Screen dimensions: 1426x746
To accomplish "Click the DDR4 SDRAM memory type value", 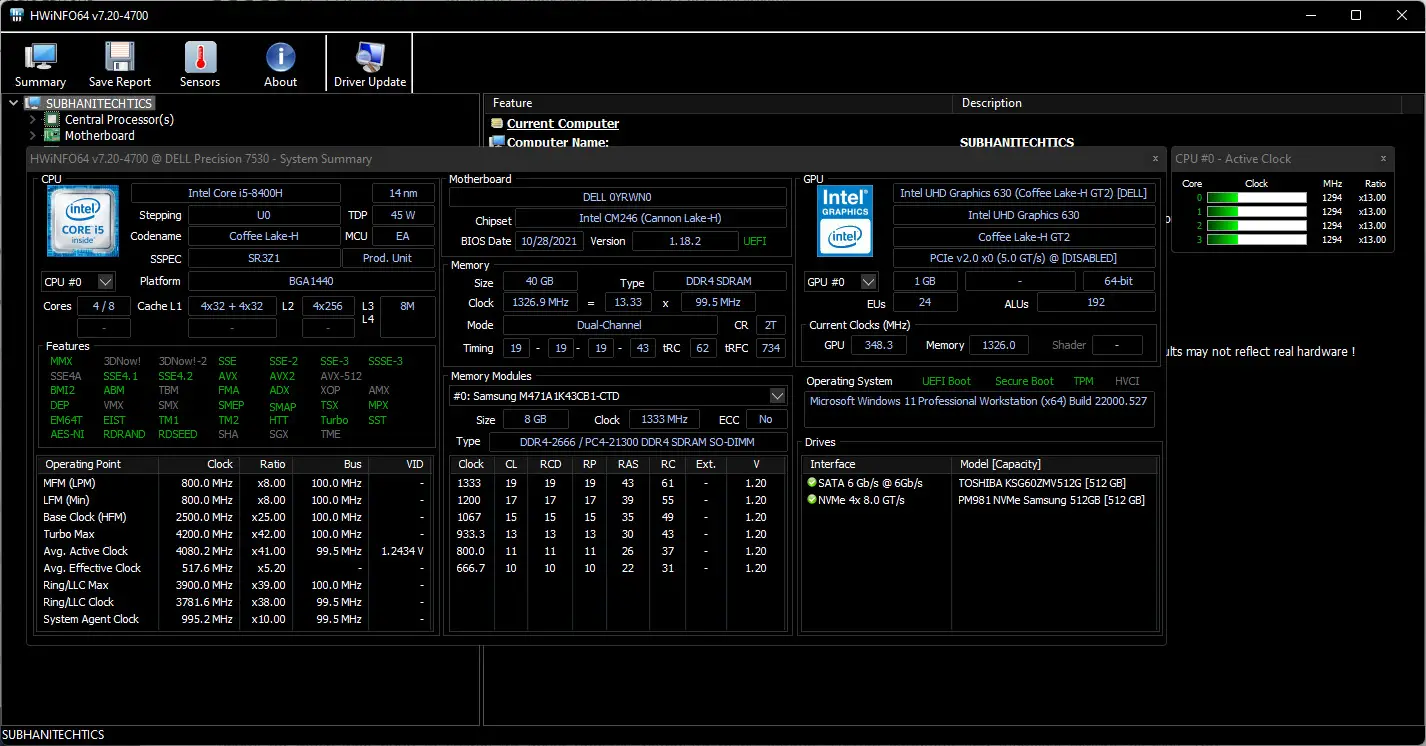I will 720,282.
